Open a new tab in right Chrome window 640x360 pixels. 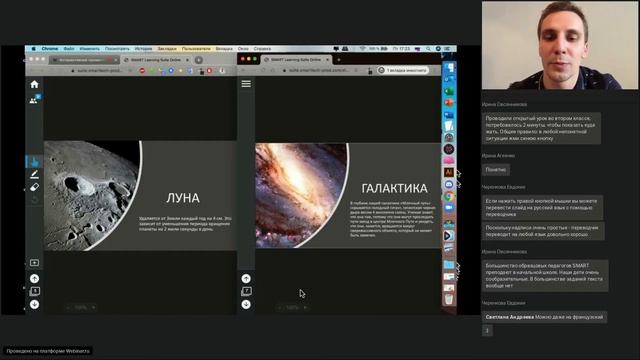pos(339,60)
